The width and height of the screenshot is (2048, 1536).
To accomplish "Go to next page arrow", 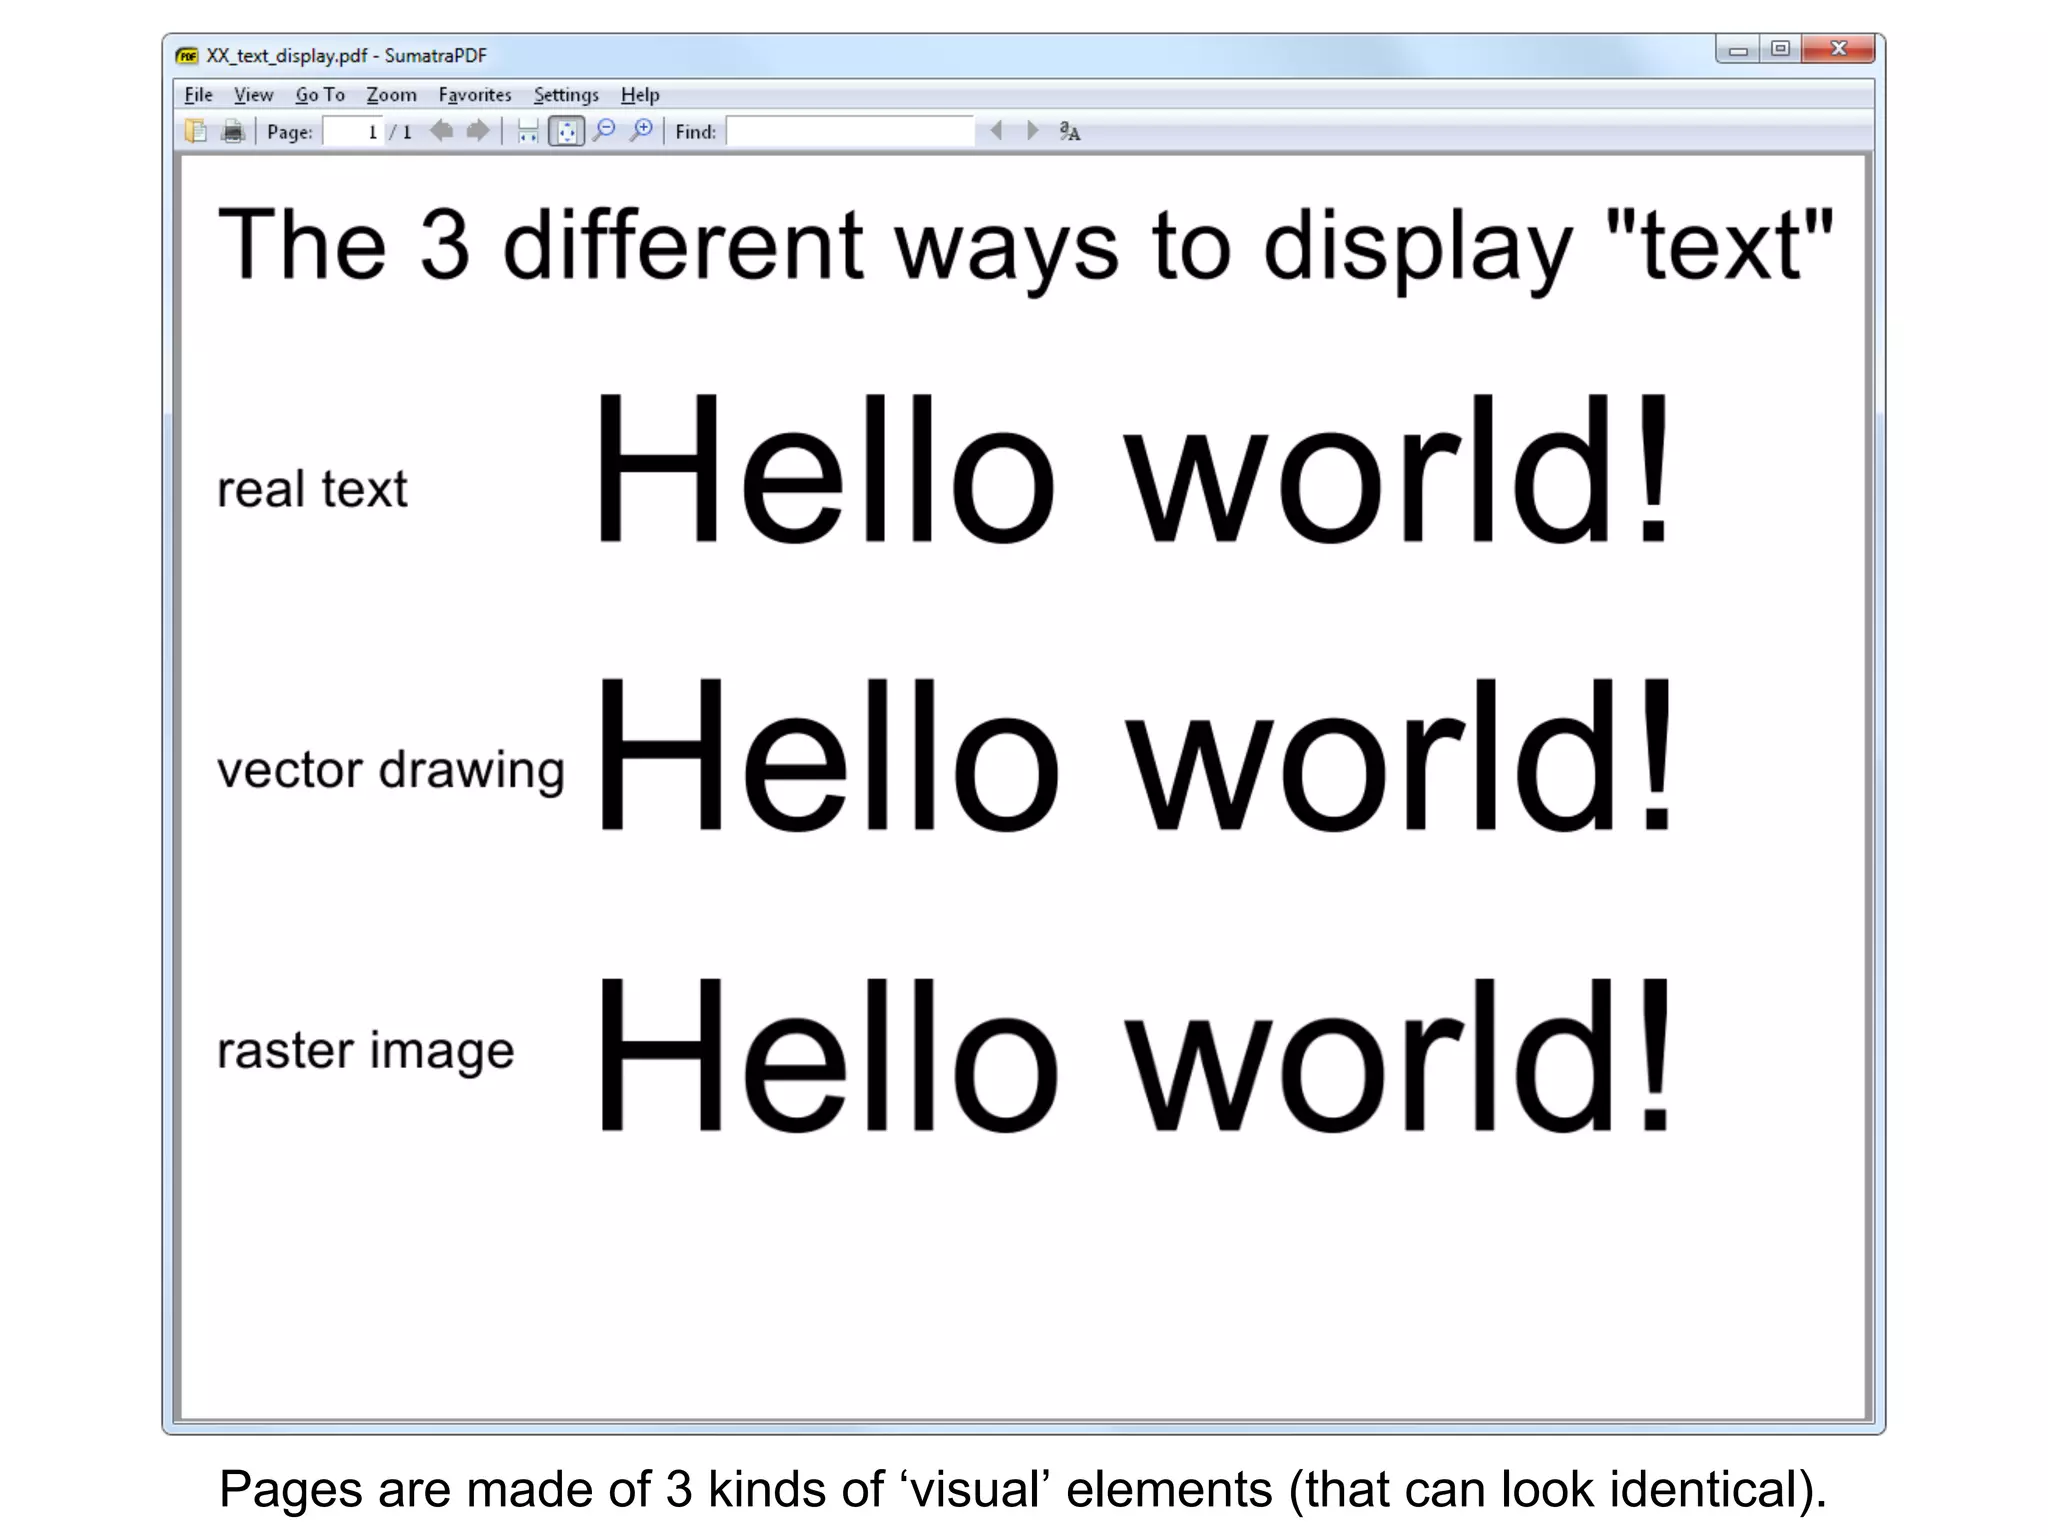I will click(x=478, y=130).
